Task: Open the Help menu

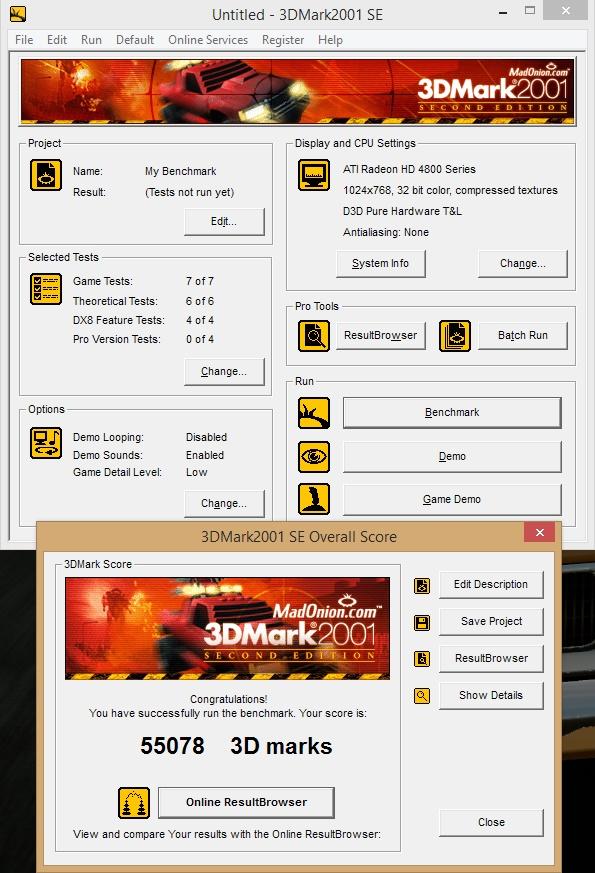Action: (x=330, y=40)
